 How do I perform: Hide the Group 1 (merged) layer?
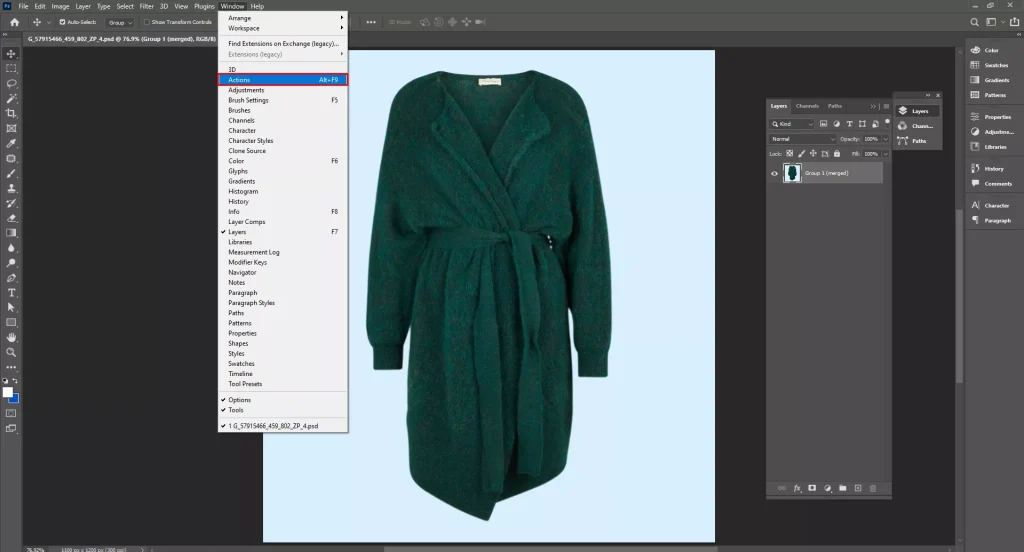tap(774, 173)
